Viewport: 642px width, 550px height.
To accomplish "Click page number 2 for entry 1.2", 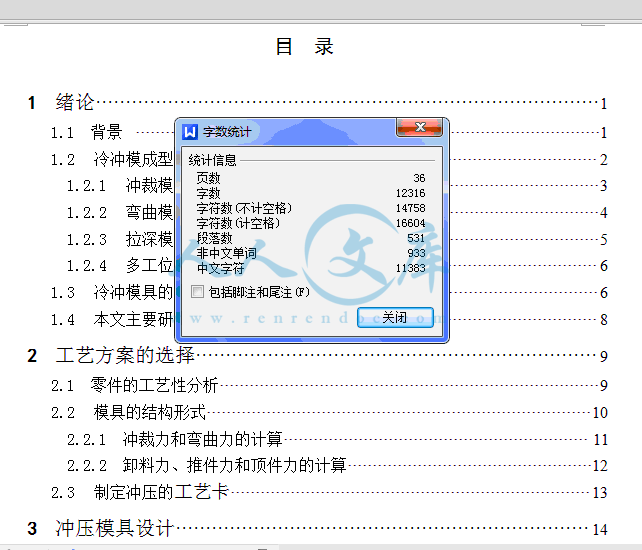I will pyautogui.click(x=604, y=160).
